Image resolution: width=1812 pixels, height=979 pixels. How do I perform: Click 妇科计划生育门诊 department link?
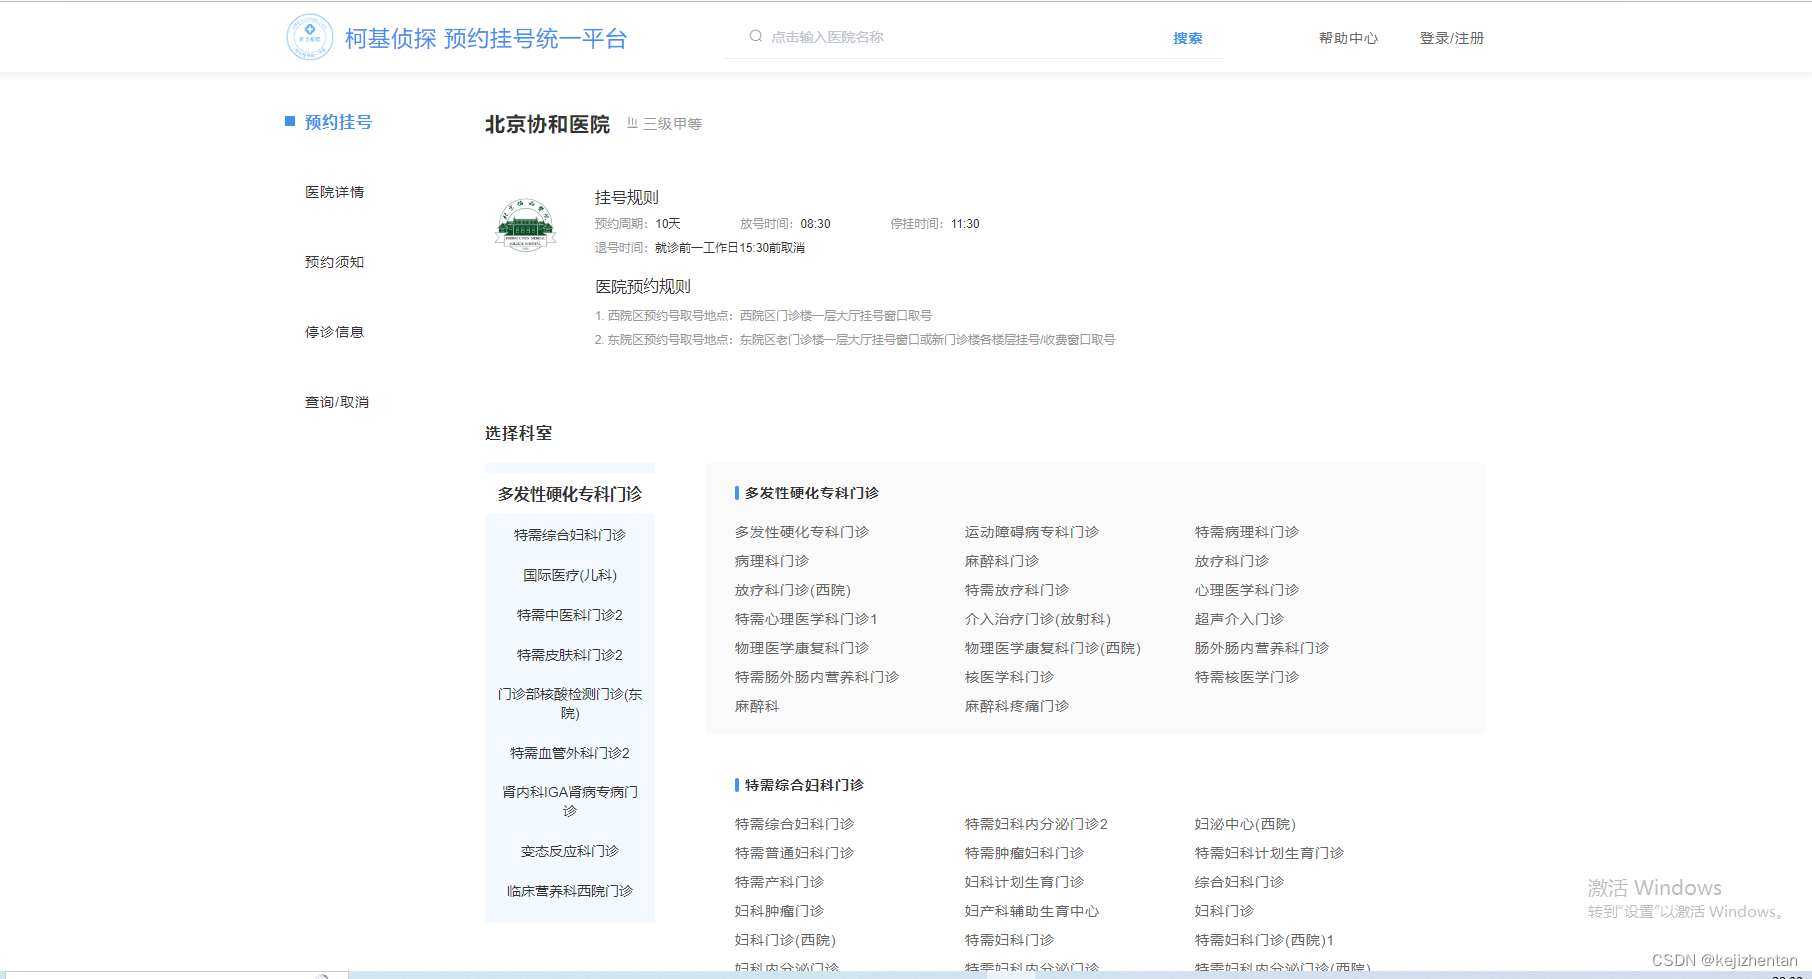click(1025, 882)
